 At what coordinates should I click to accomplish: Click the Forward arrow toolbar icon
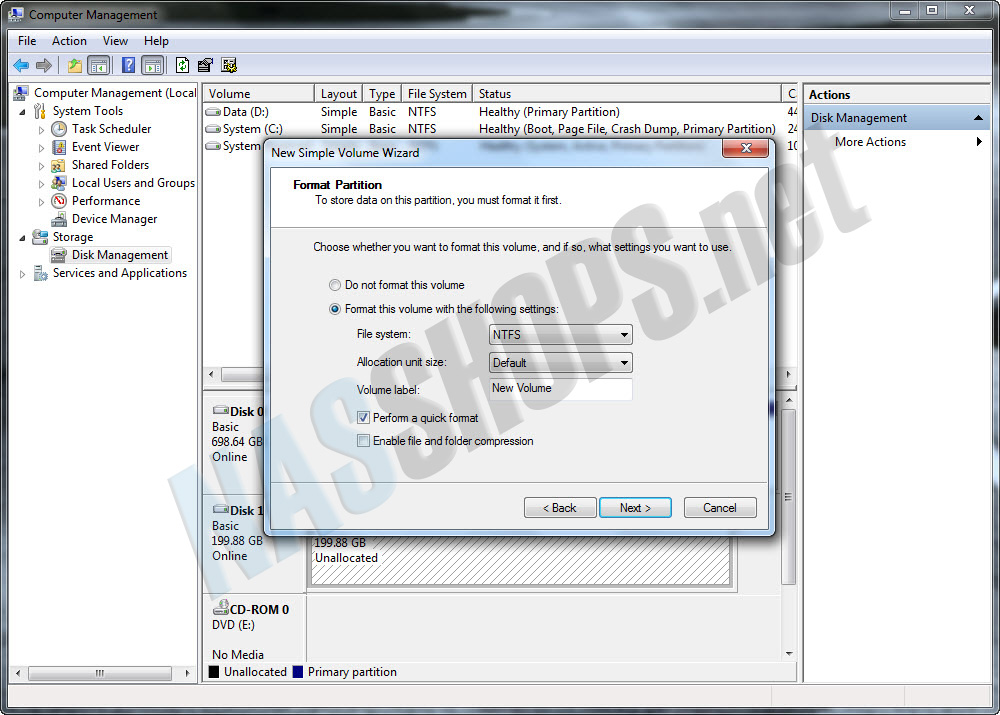(44, 65)
